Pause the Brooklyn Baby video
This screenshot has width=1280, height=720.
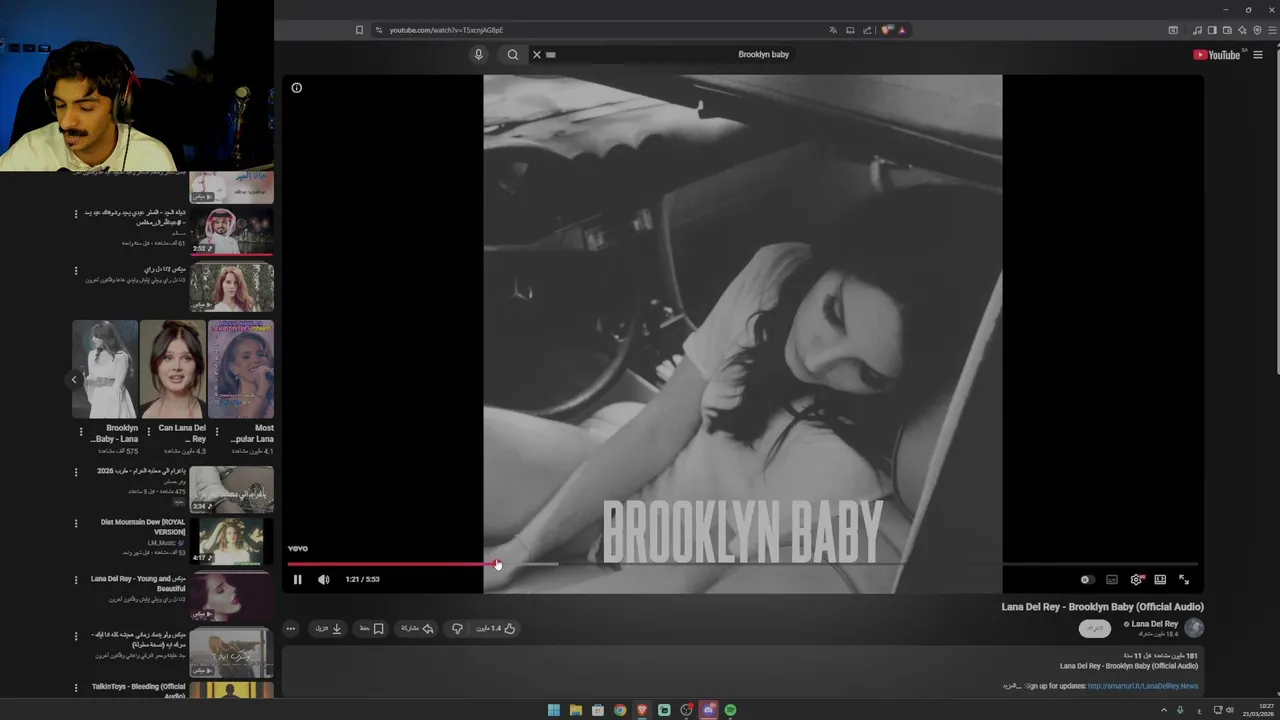click(x=297, y=579)
